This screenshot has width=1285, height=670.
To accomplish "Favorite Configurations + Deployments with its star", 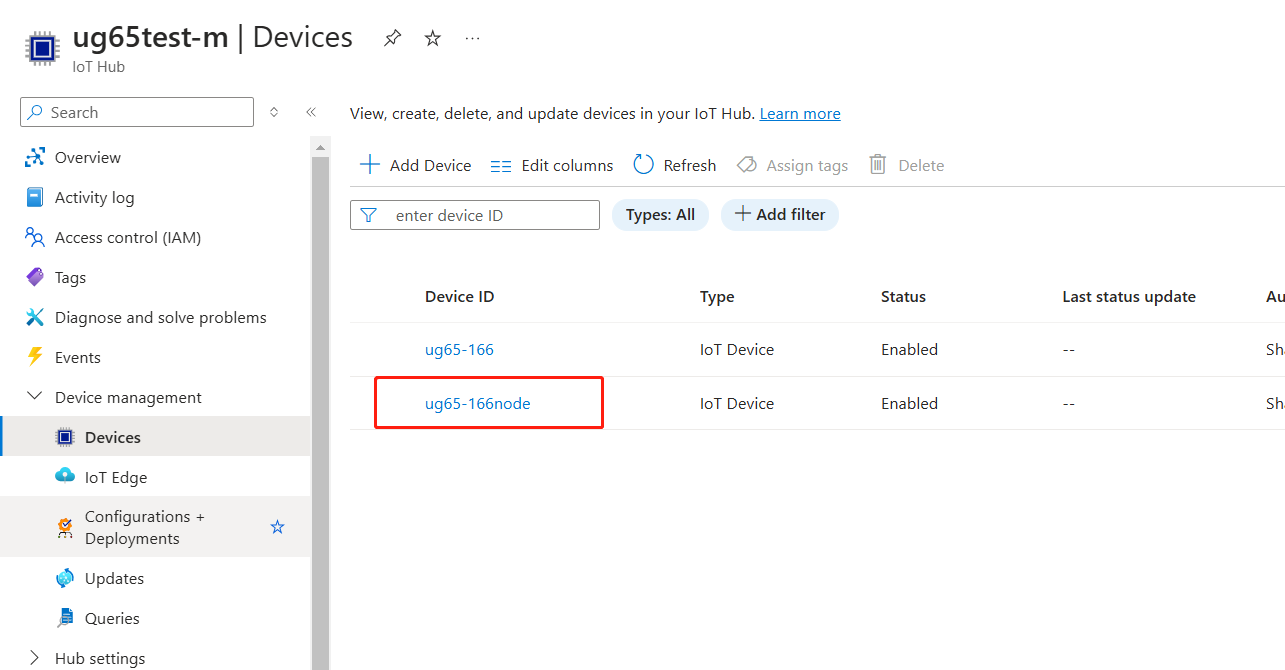I will (x=278, y=527).
